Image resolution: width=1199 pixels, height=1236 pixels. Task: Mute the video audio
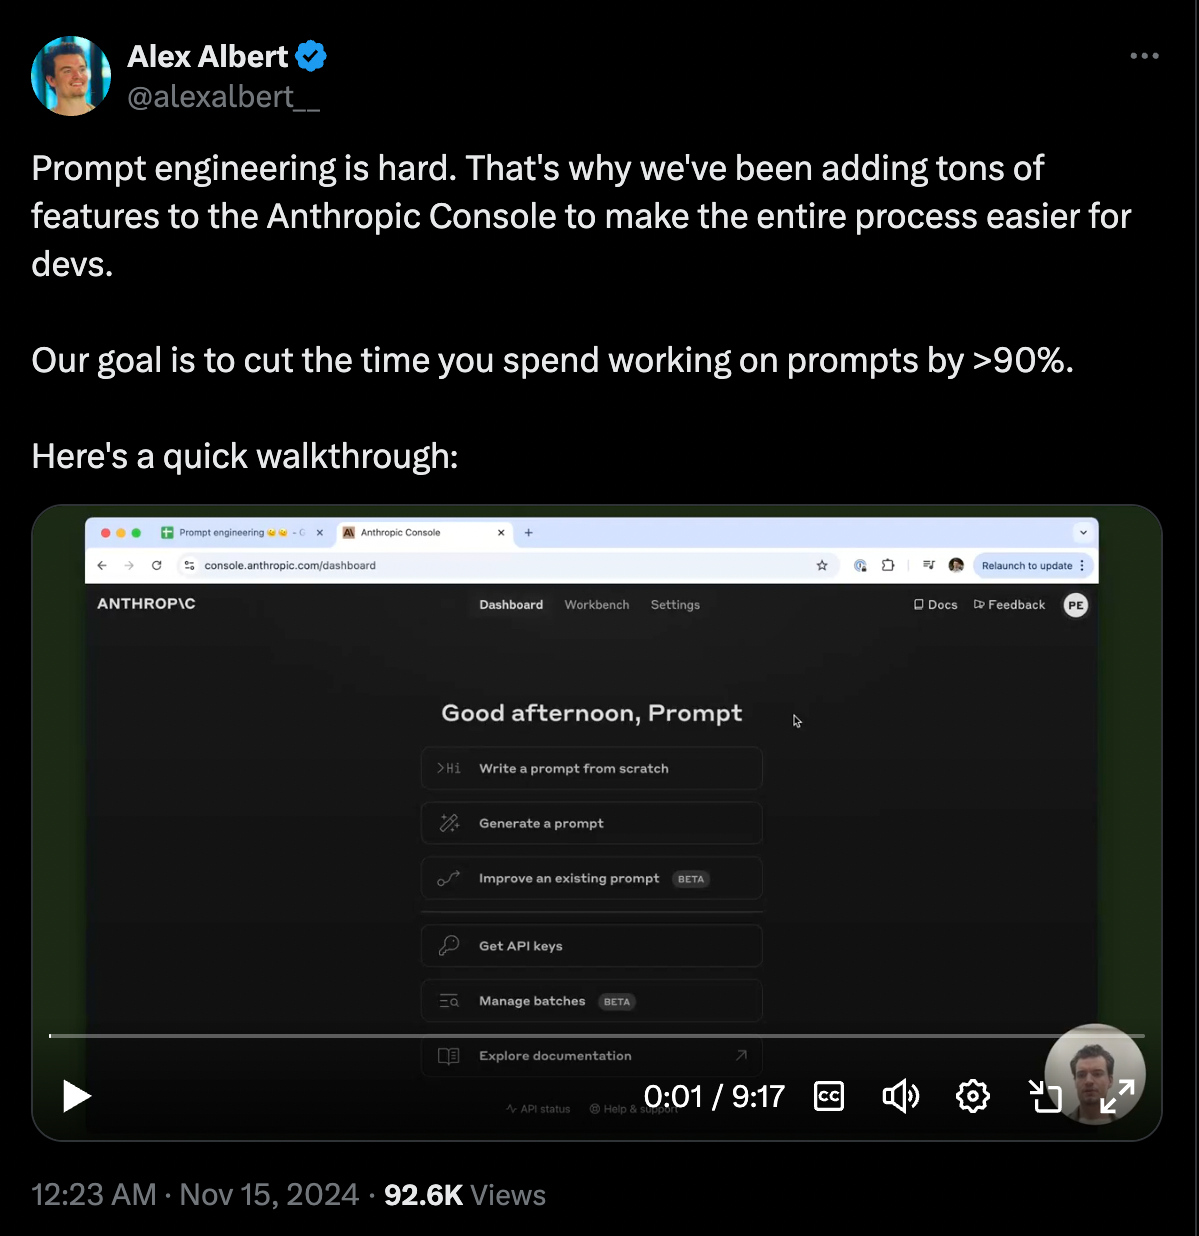coord(901,1096)
